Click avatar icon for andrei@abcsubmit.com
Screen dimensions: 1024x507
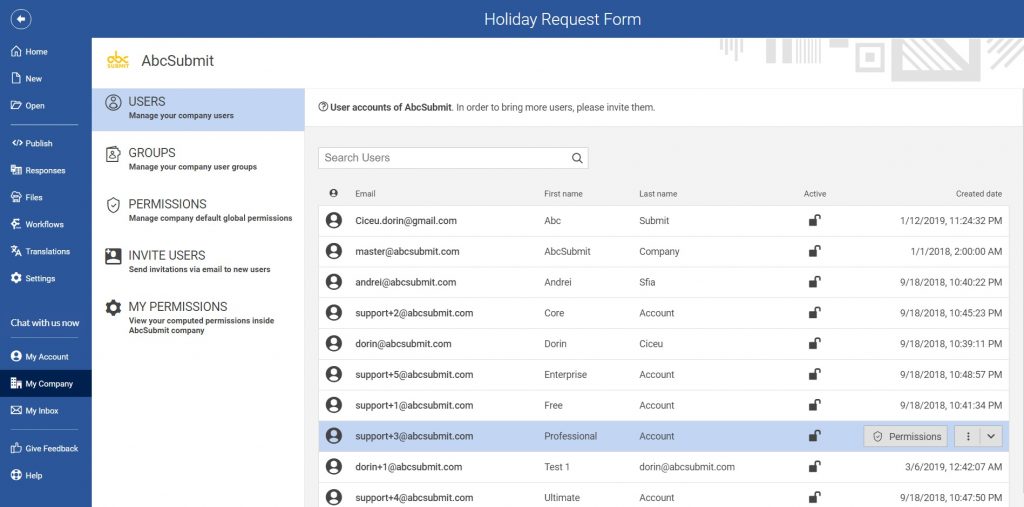(x=334, y=282)
